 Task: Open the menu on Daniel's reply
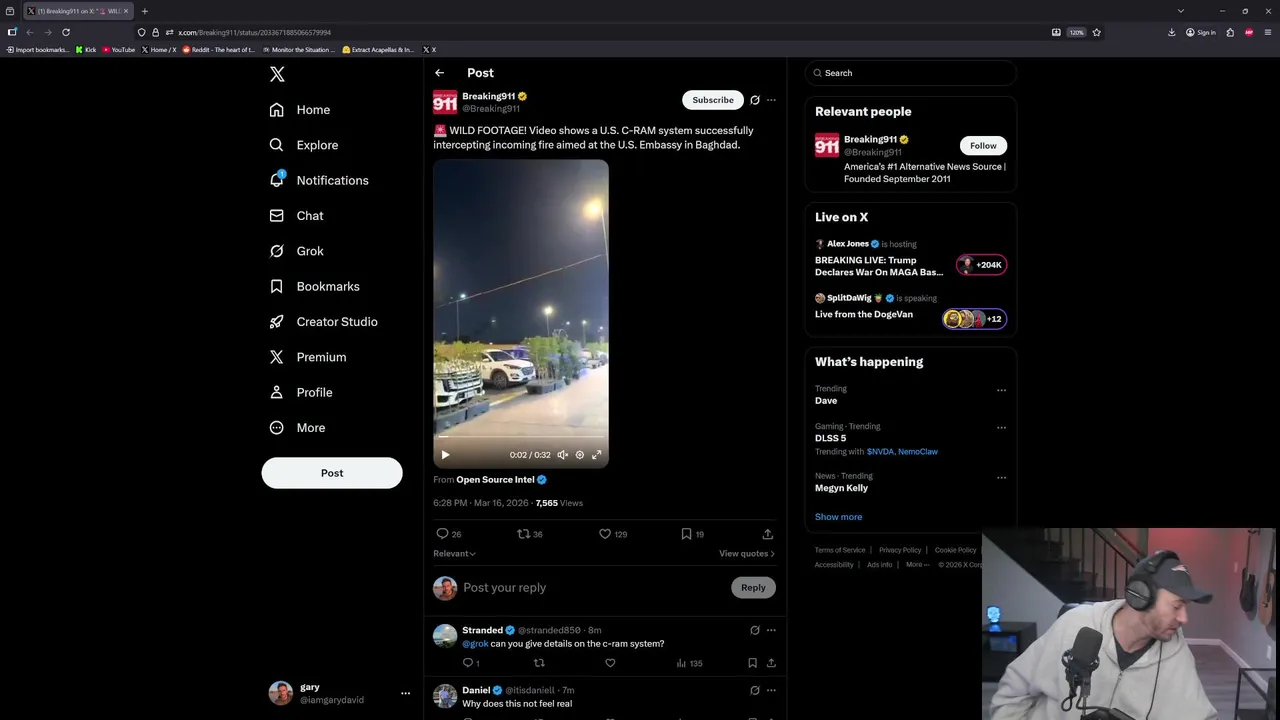pos(771,690)
